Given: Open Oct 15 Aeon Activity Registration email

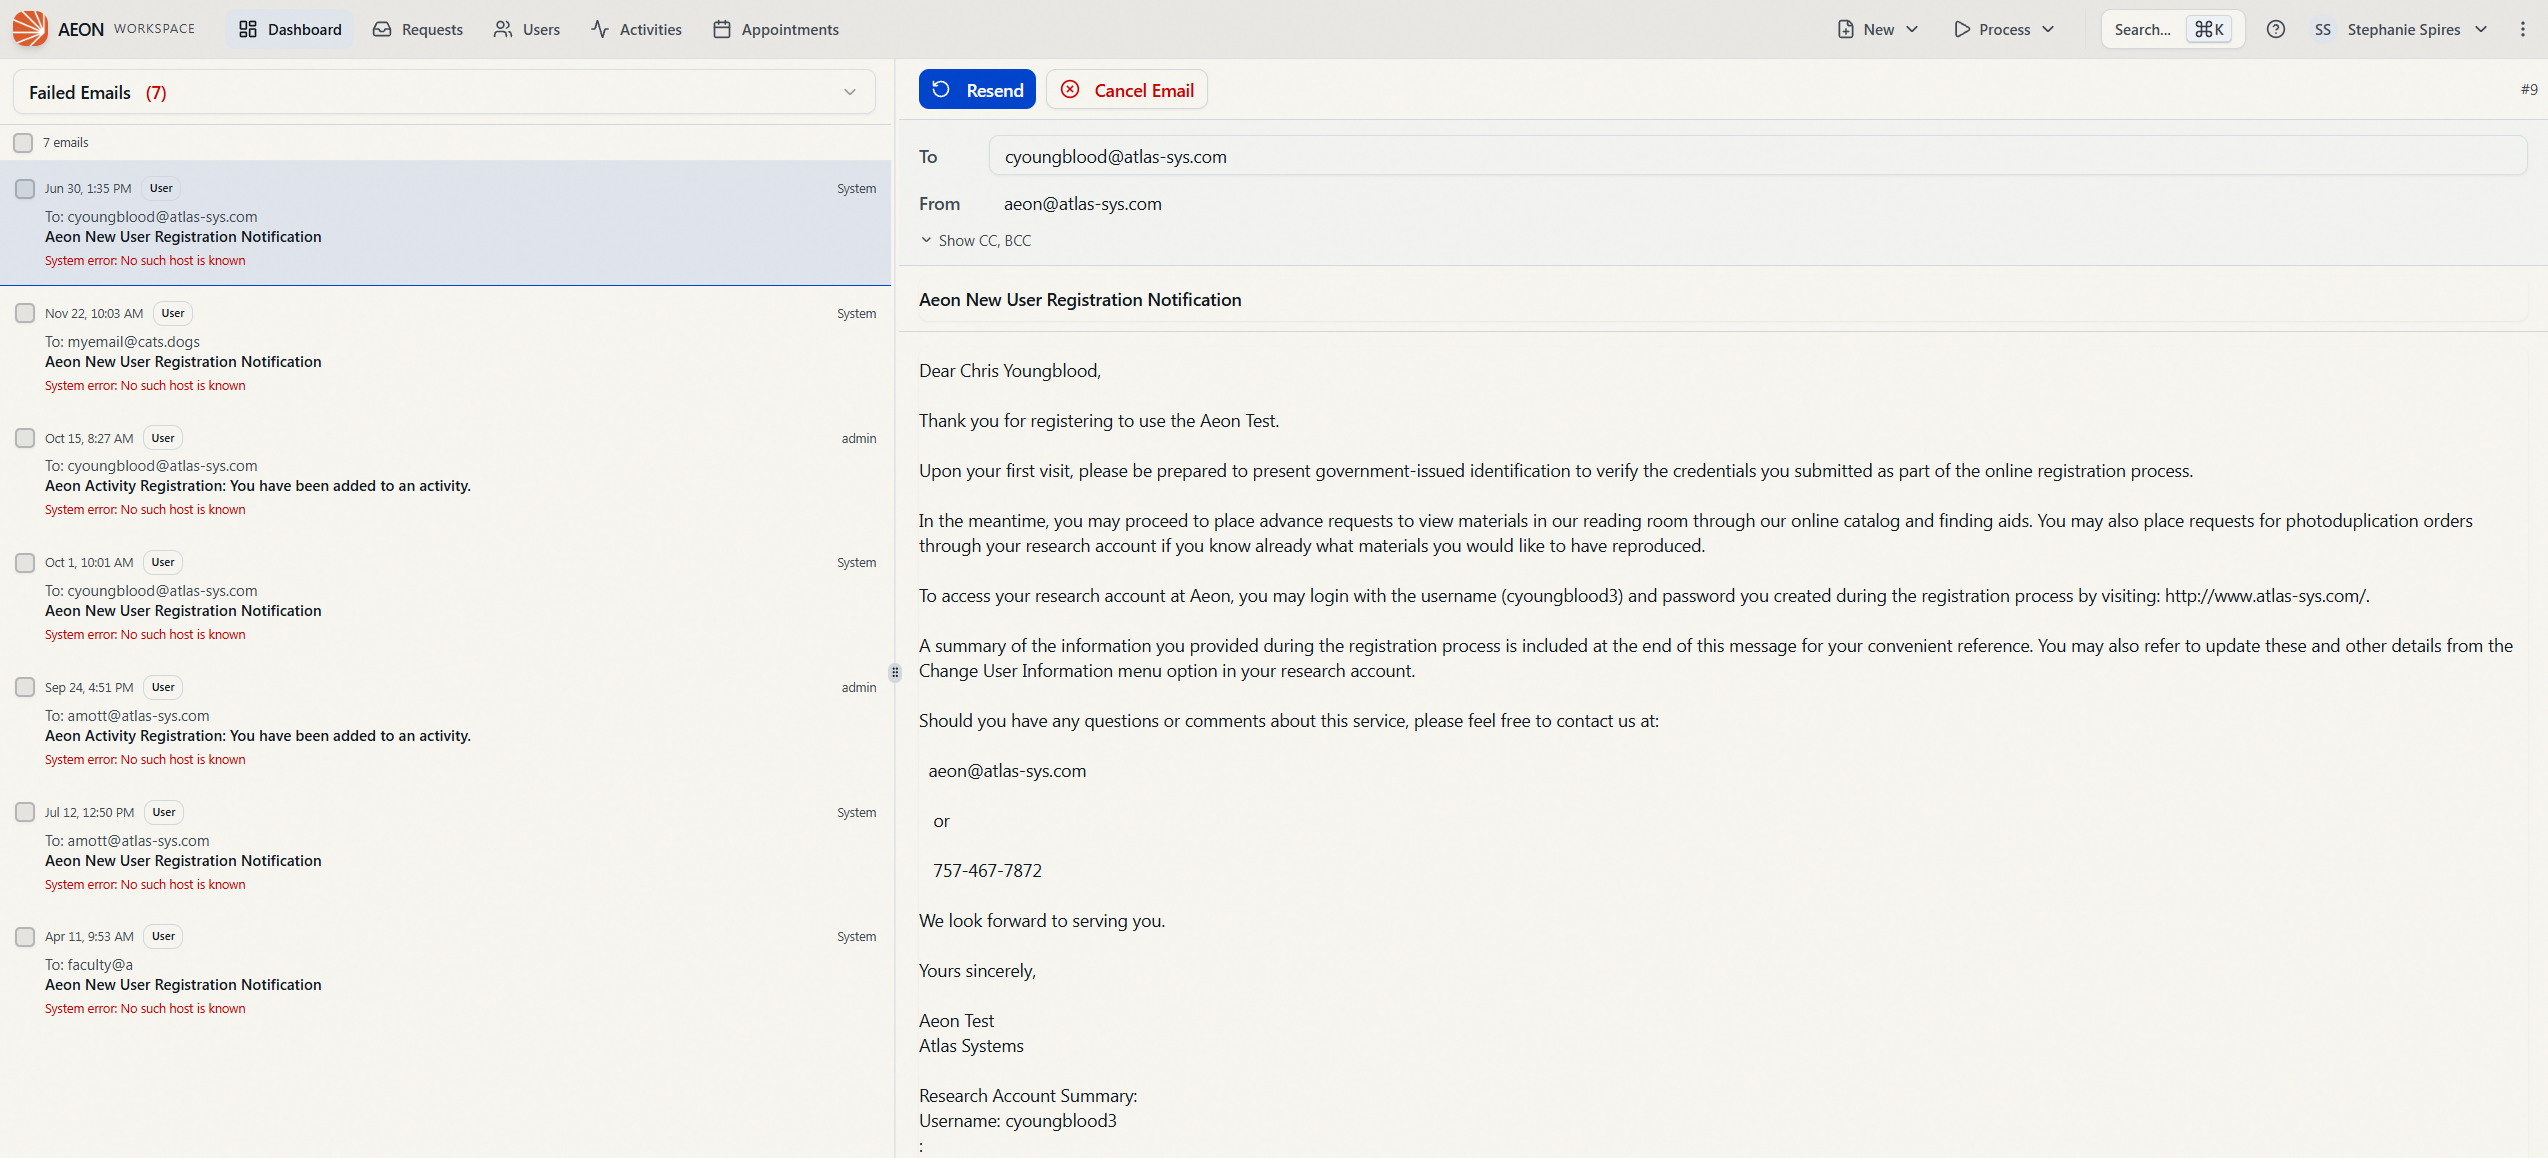Looking at the screenshot, I should pyautogui.click(x=445, y=473).
